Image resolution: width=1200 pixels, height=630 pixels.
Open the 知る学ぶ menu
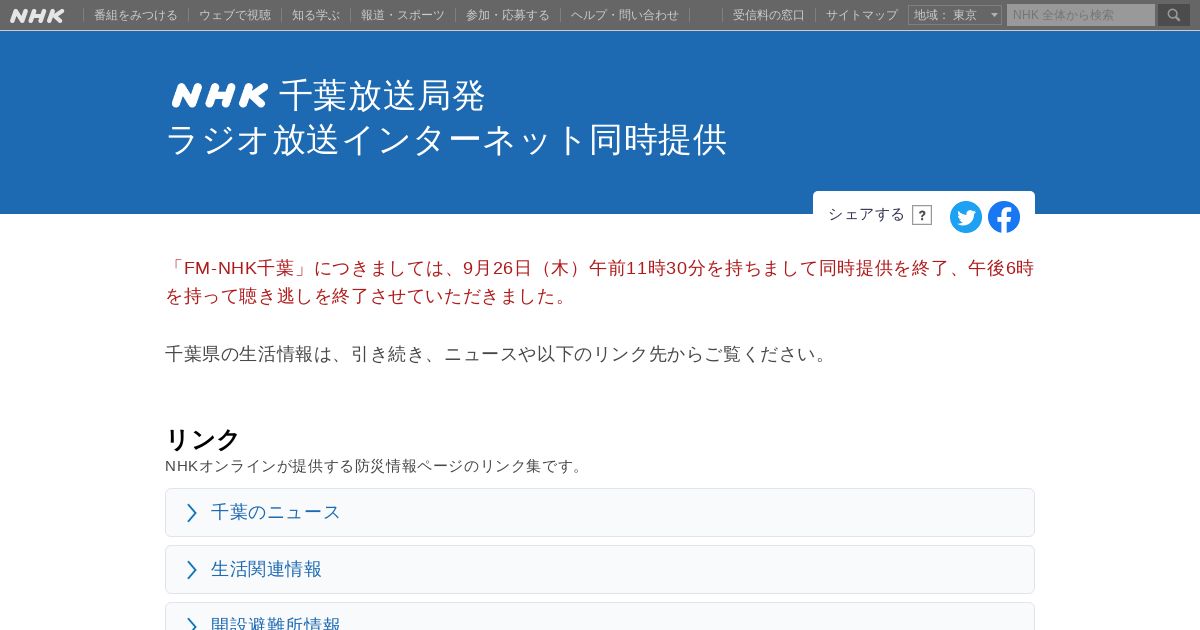click(316, 15)
